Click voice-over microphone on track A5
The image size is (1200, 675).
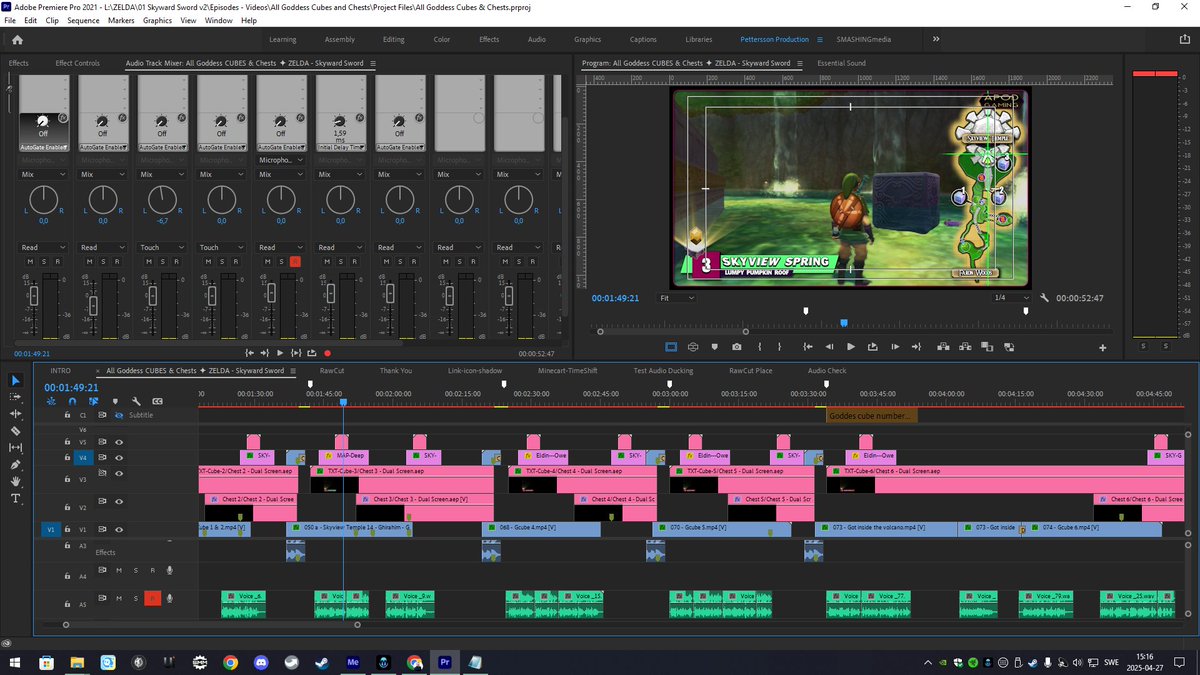(x=169, y=598)
